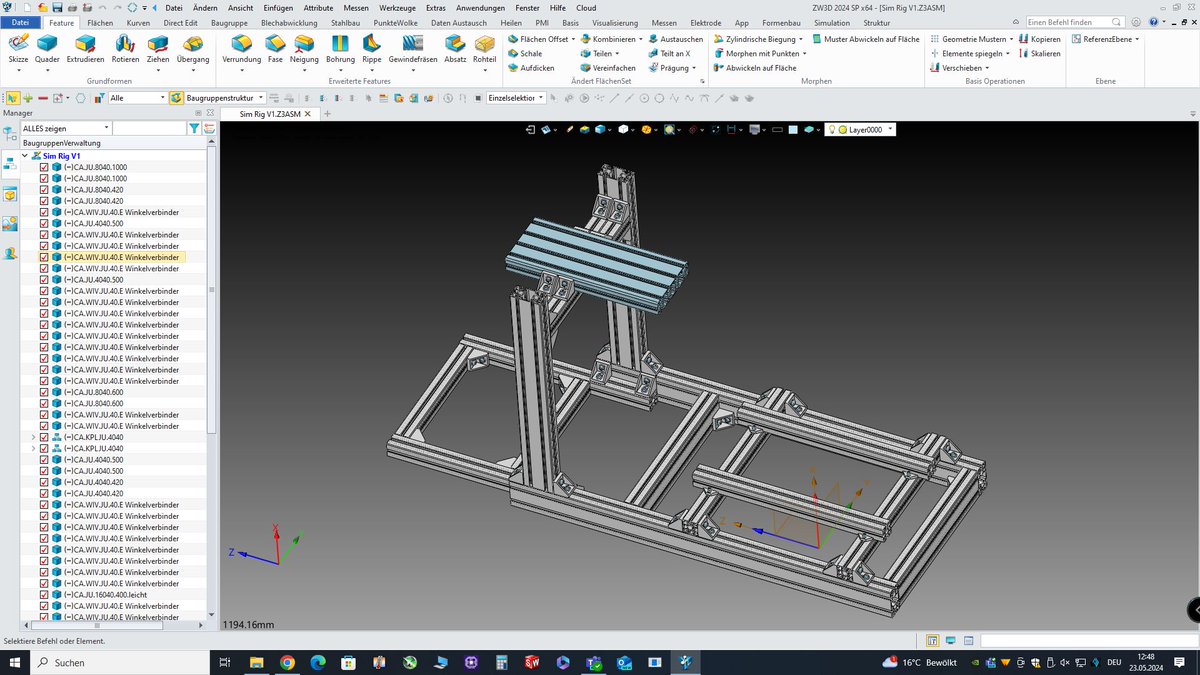Click the filter funnel icon in Manager

click(194, 128)
